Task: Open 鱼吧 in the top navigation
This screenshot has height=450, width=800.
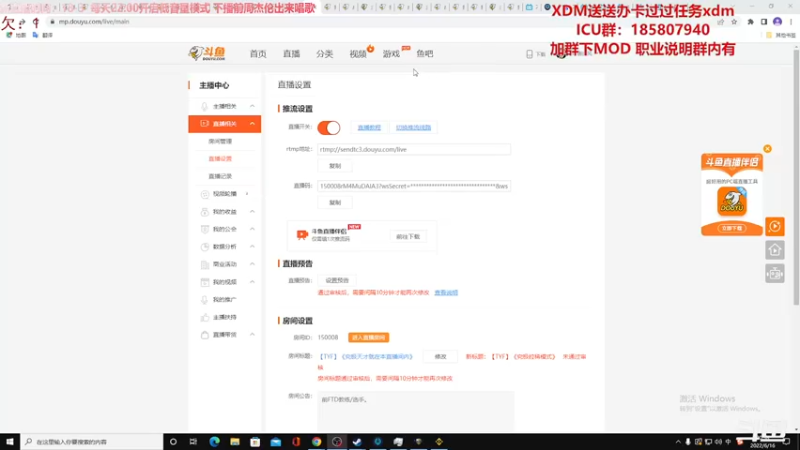Action: click(424, 54)
